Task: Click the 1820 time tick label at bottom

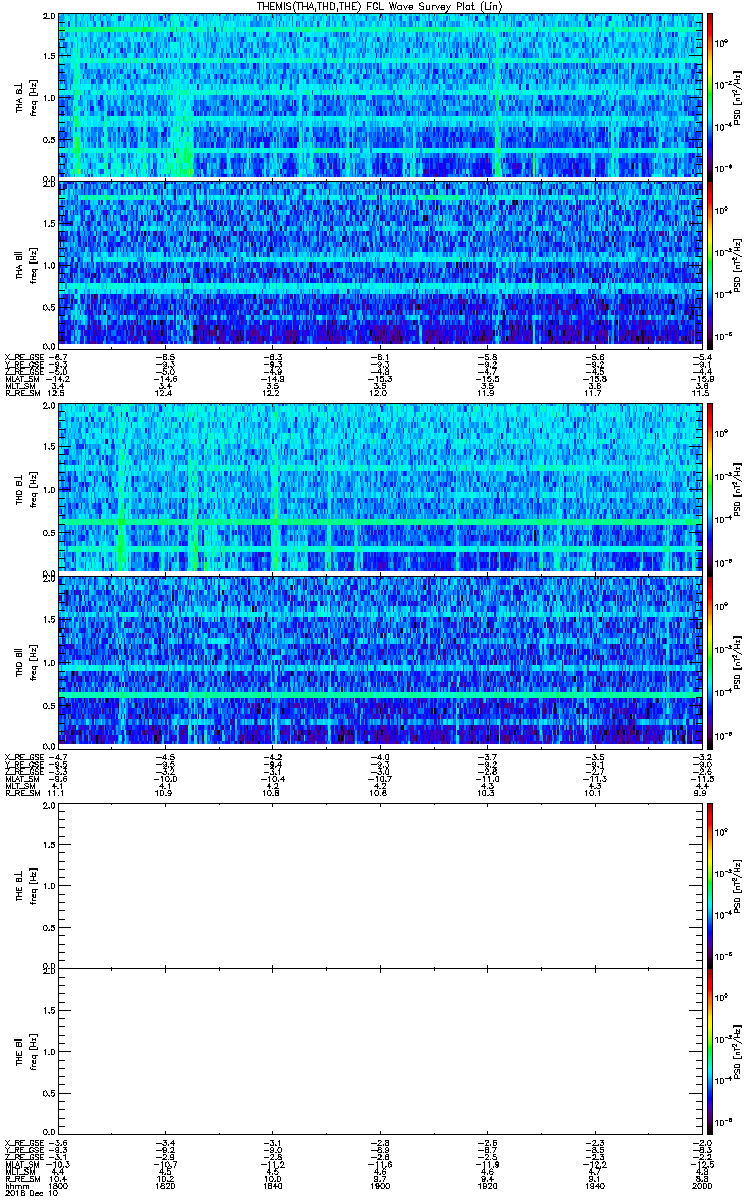Action: click(x=165, y=1185)
